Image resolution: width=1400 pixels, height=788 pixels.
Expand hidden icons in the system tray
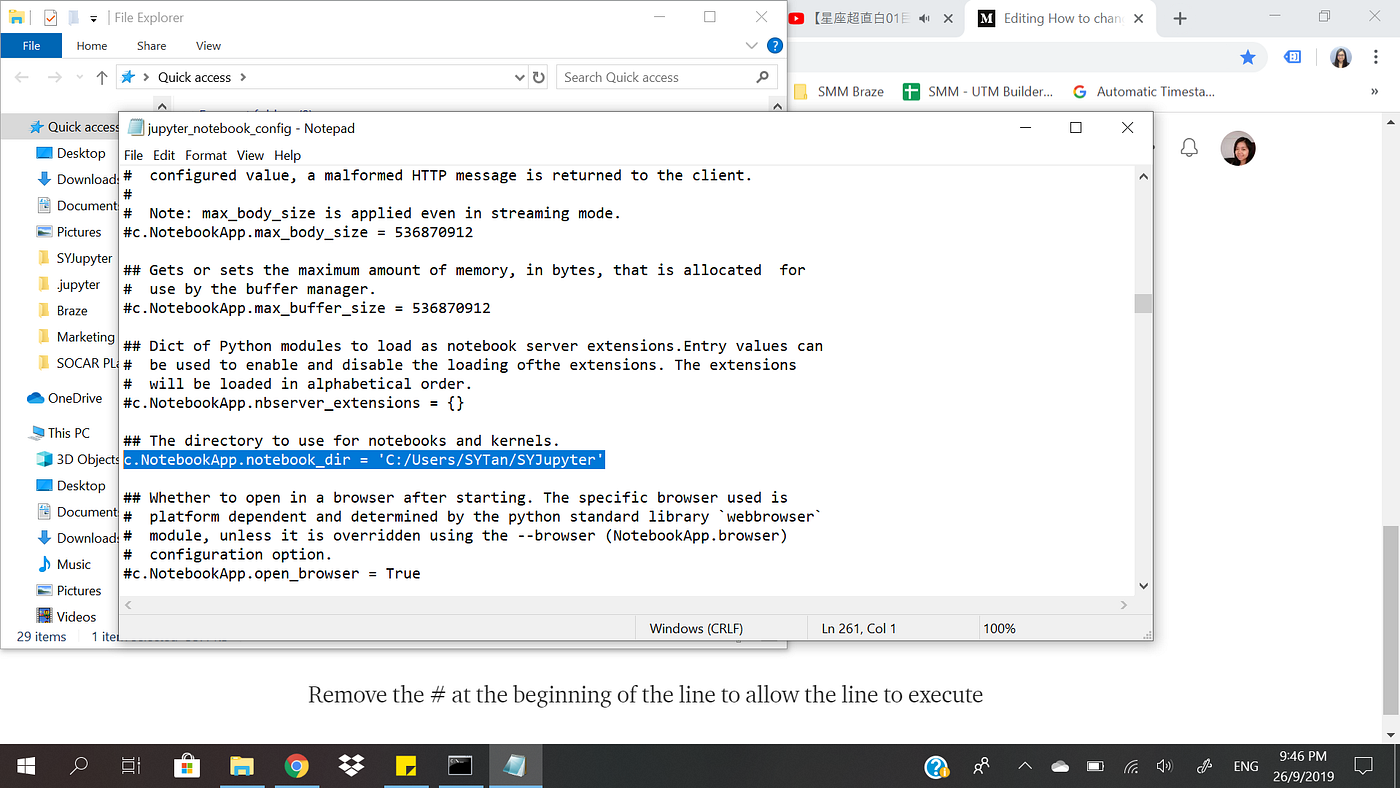point(1025,765)
